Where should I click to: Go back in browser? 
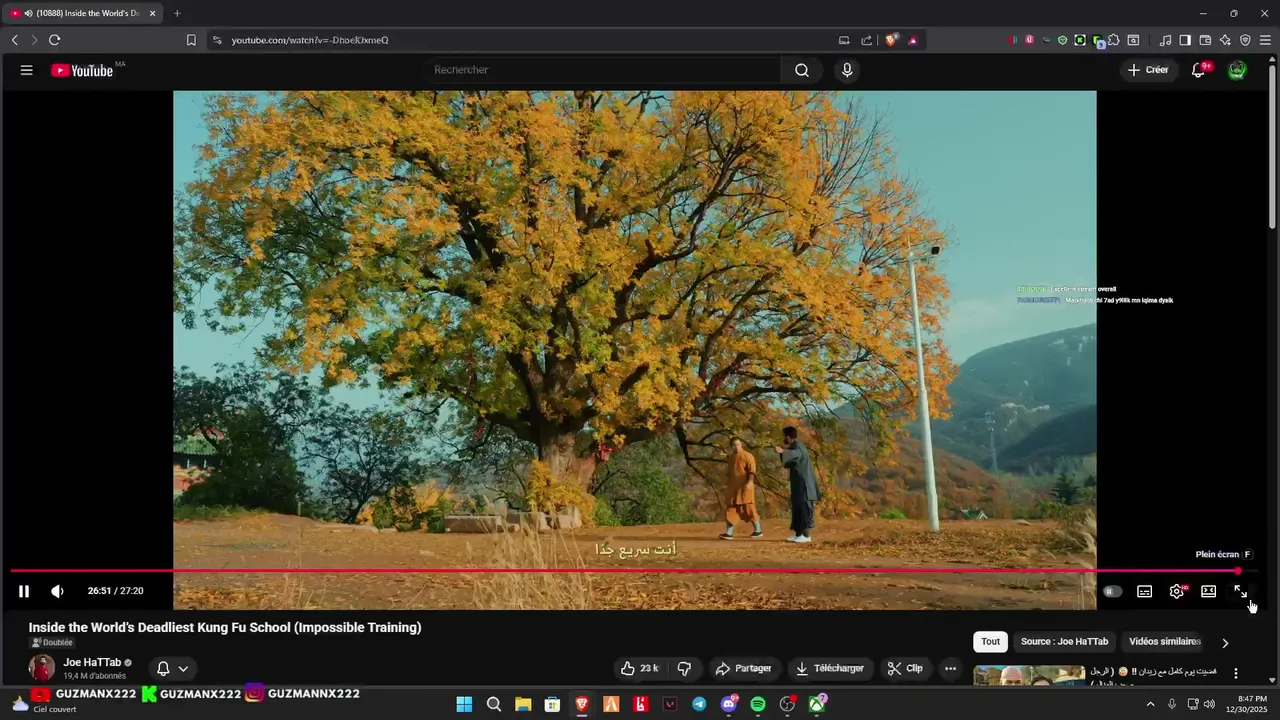point(14,40)
